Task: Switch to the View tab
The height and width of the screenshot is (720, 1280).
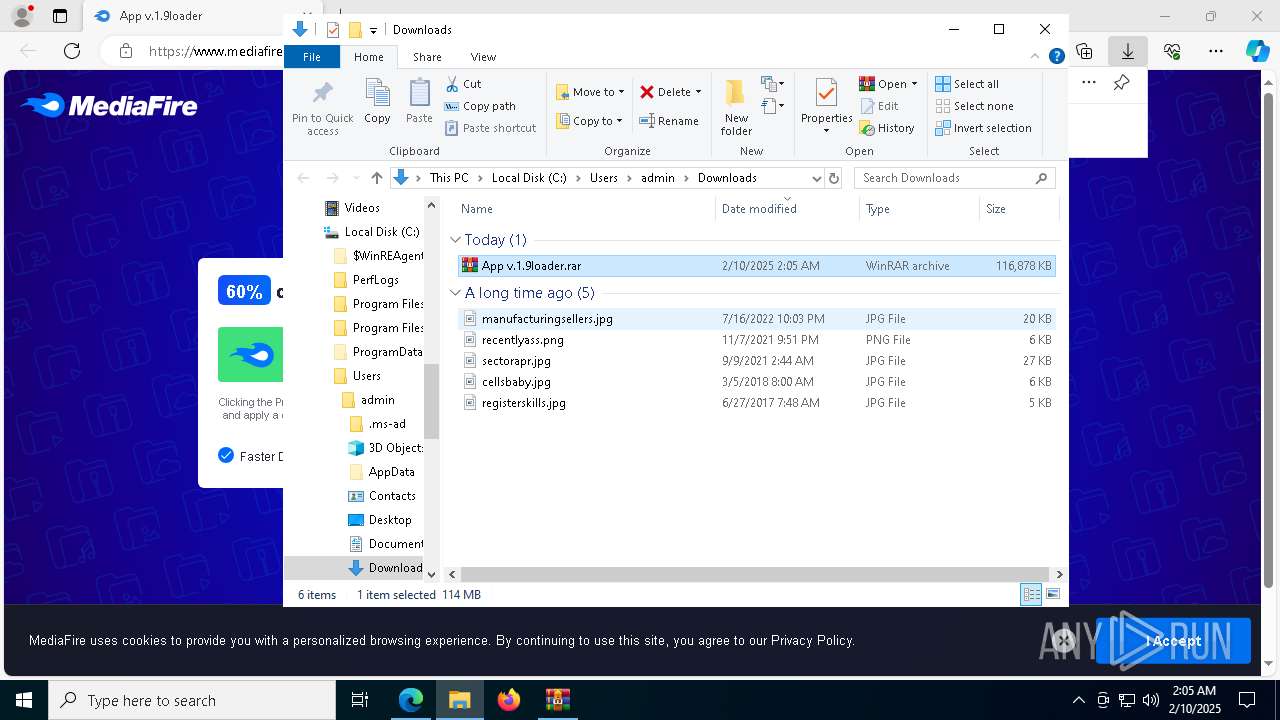Action: tap(483, 57)
